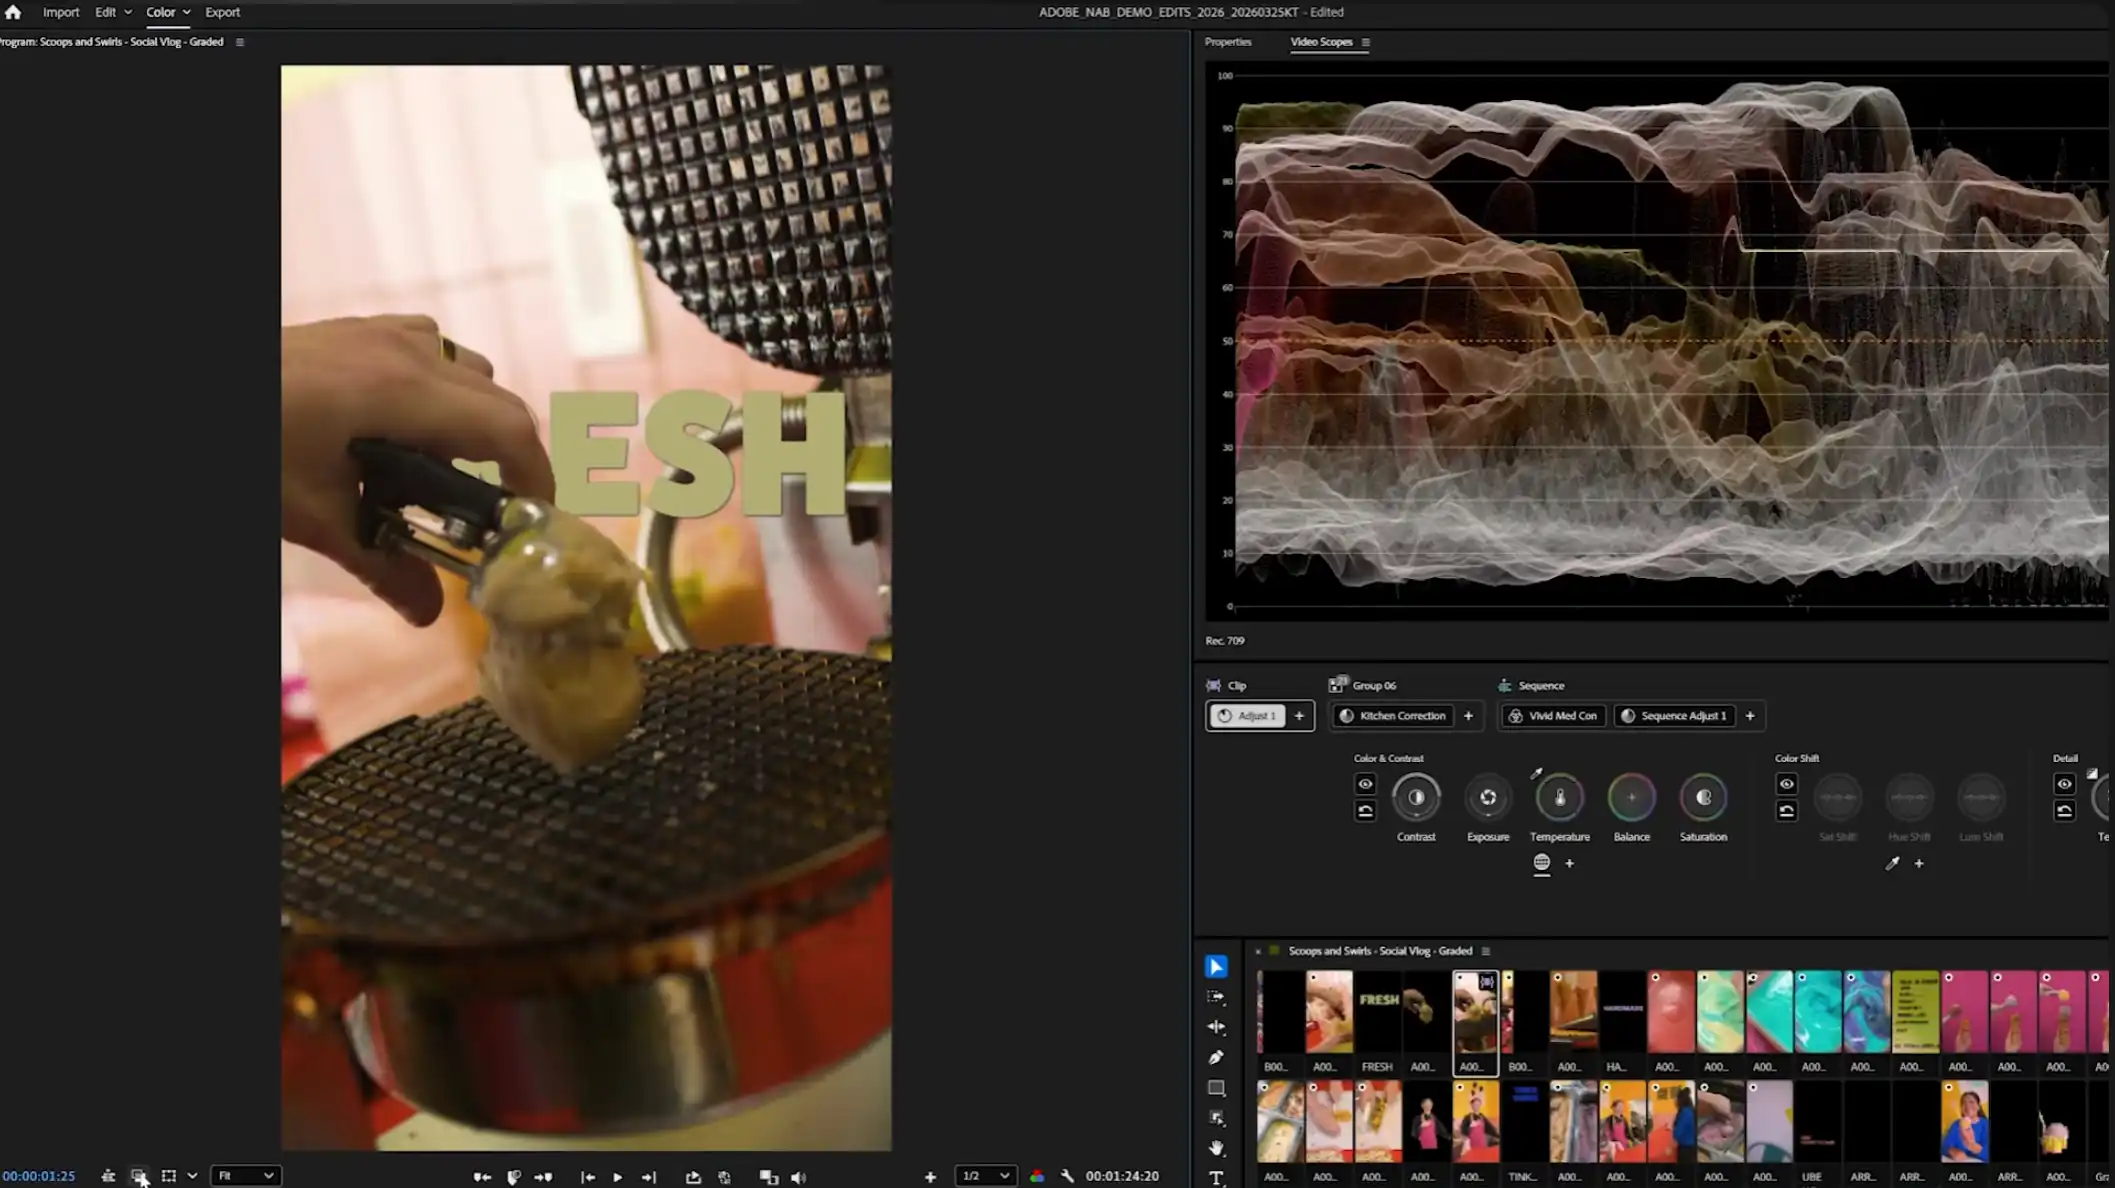The image size is (2115, 1188).
Task: Click the white balance eyedropper above Temperature
Action: pos(1536,773)
